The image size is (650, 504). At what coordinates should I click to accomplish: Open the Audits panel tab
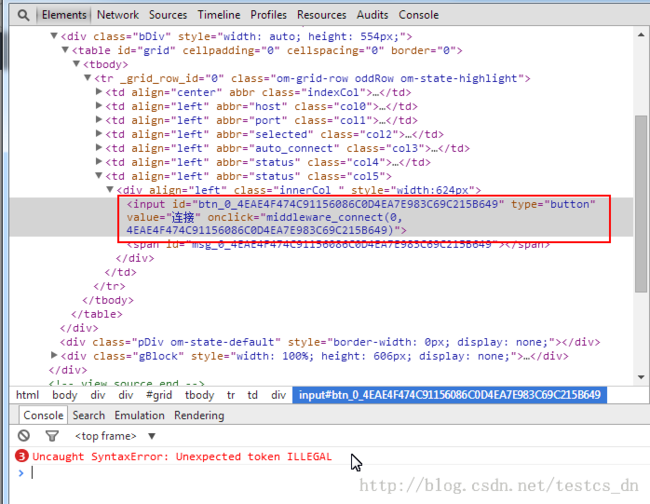coord(372,15)
